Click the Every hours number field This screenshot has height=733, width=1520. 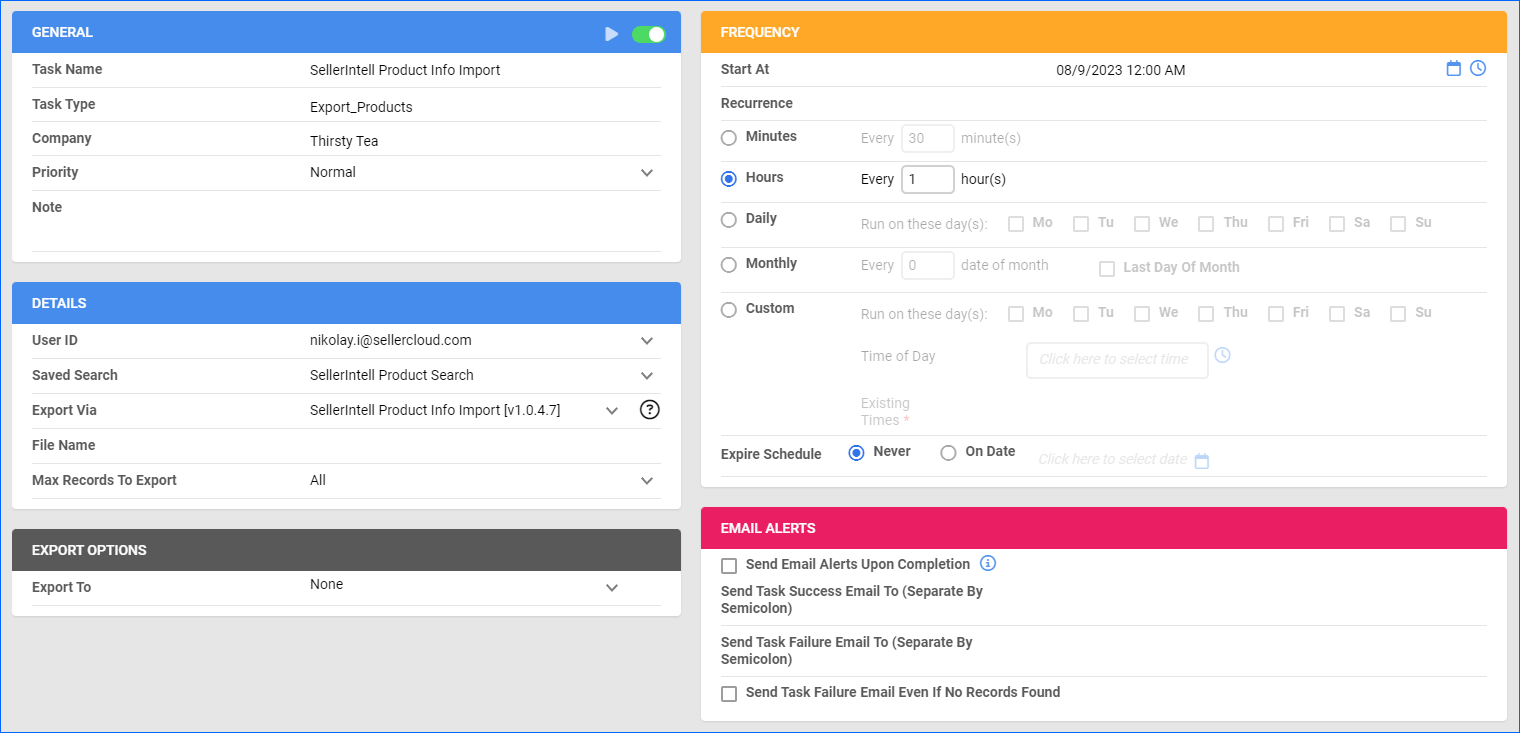click(928, 179)
